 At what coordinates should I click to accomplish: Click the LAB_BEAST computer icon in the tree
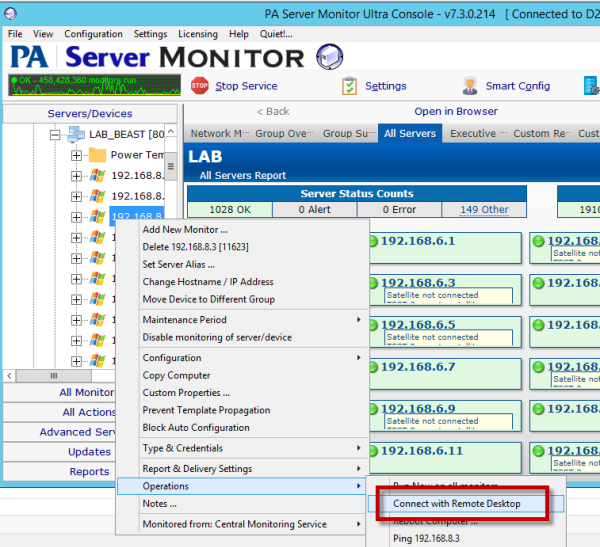(x=76, y=134)
